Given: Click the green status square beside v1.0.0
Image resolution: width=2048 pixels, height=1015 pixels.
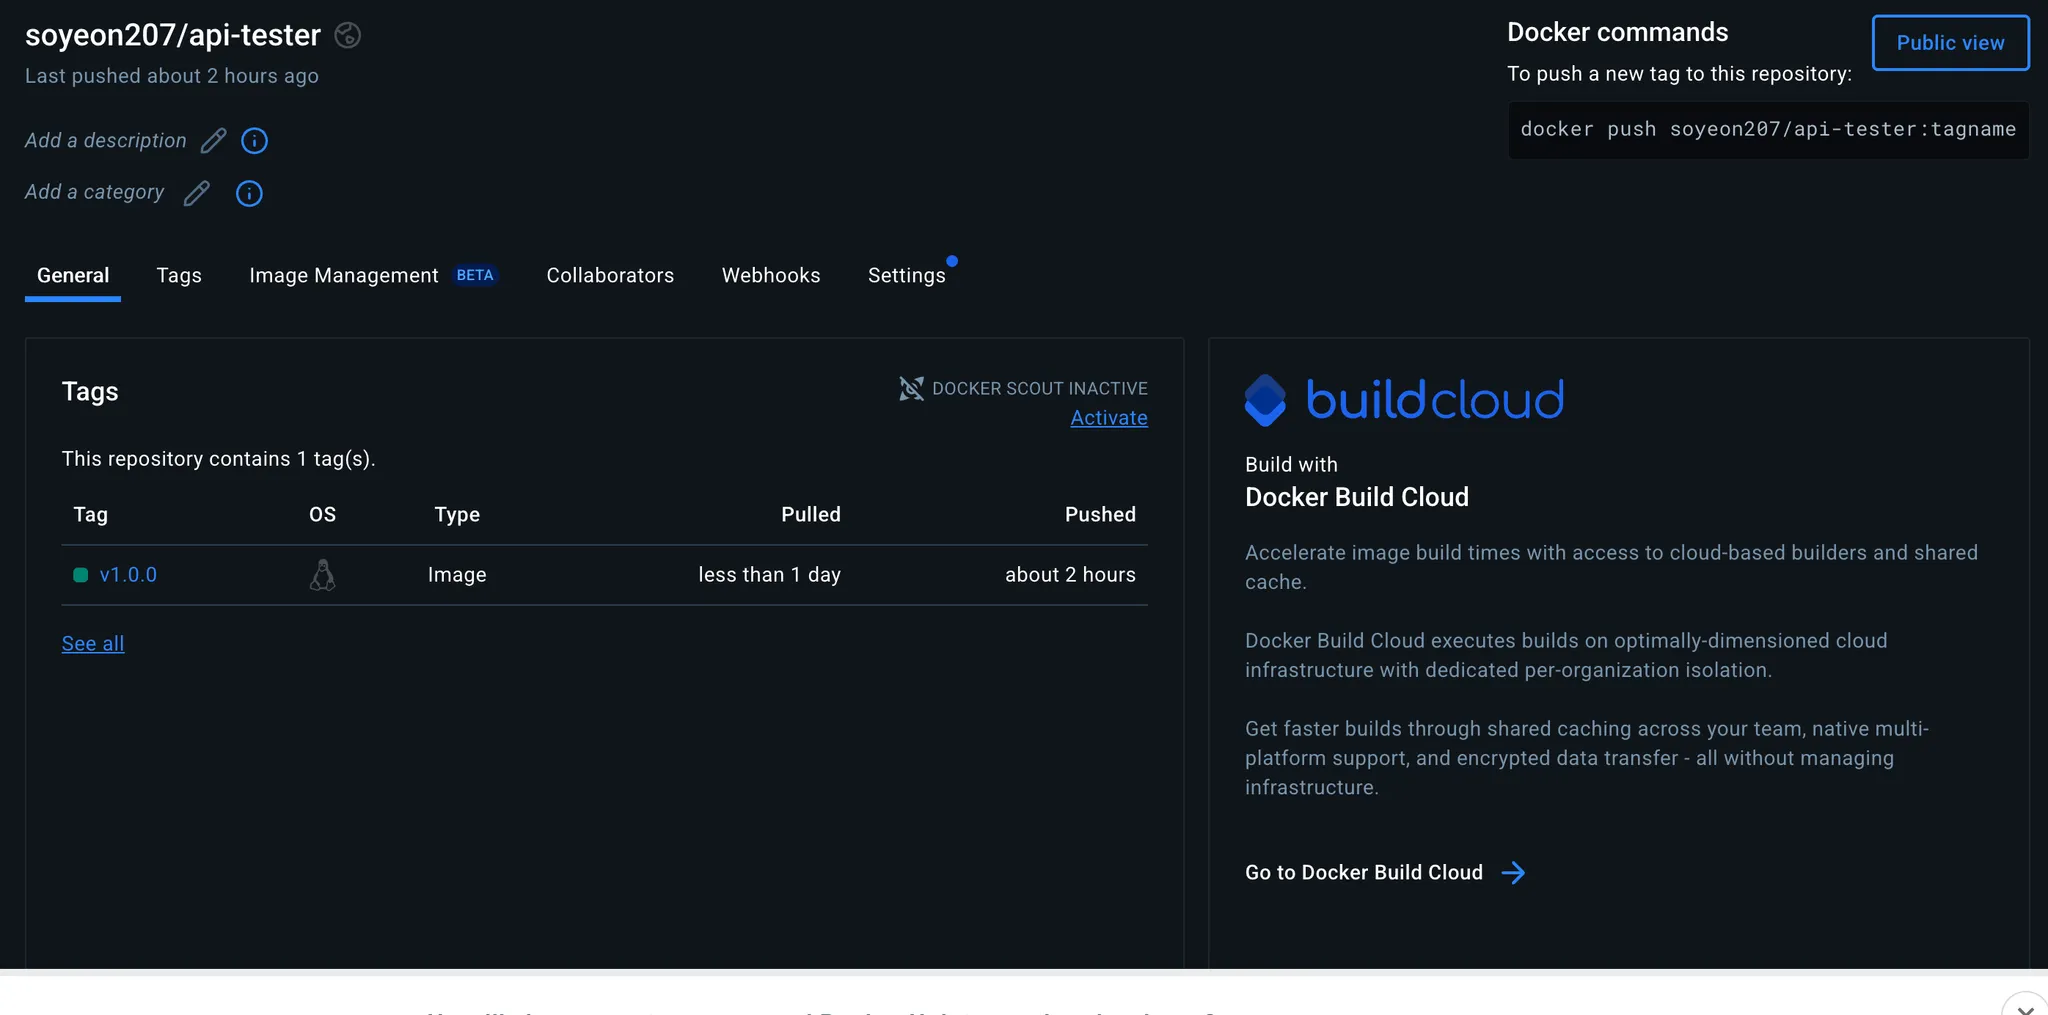Looking at the screenshot, I should pos(81,575).
